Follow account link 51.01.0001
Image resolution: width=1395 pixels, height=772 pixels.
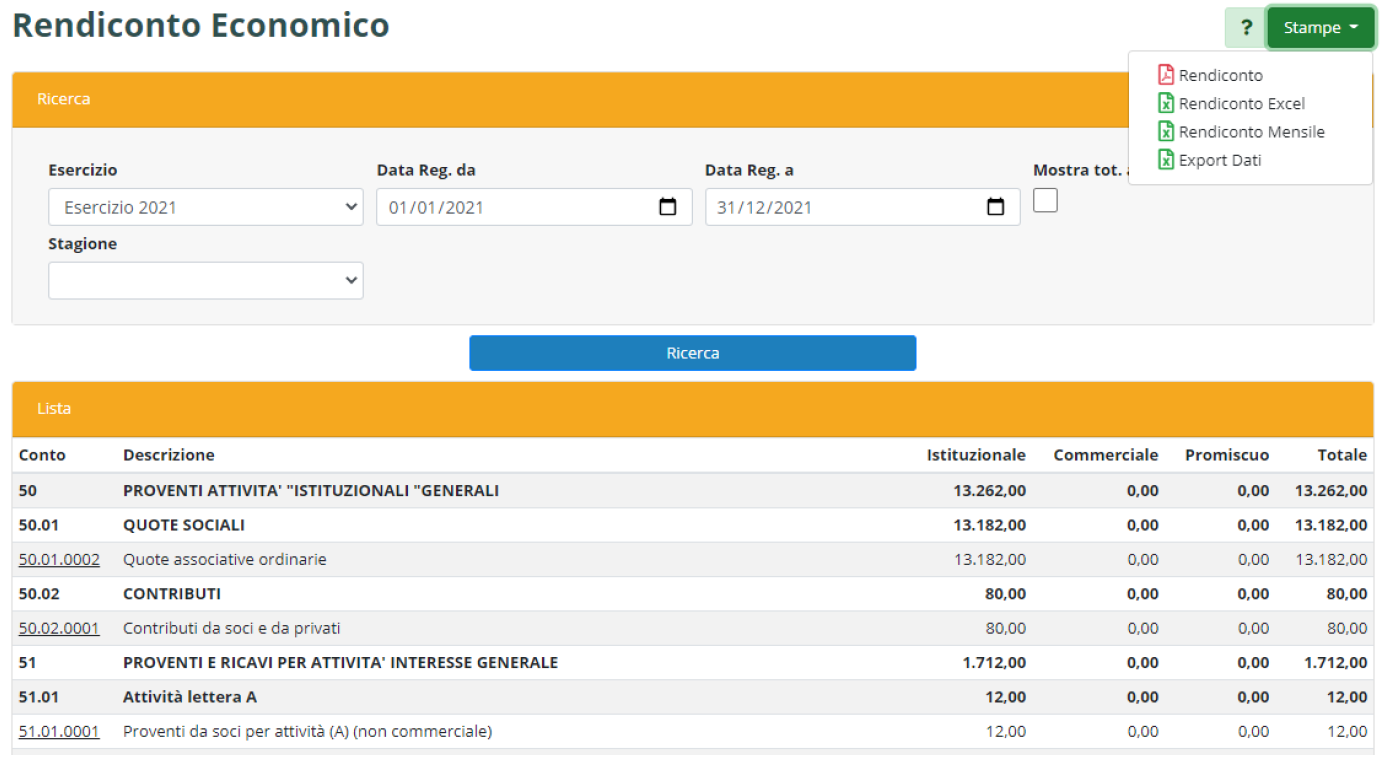59,732
